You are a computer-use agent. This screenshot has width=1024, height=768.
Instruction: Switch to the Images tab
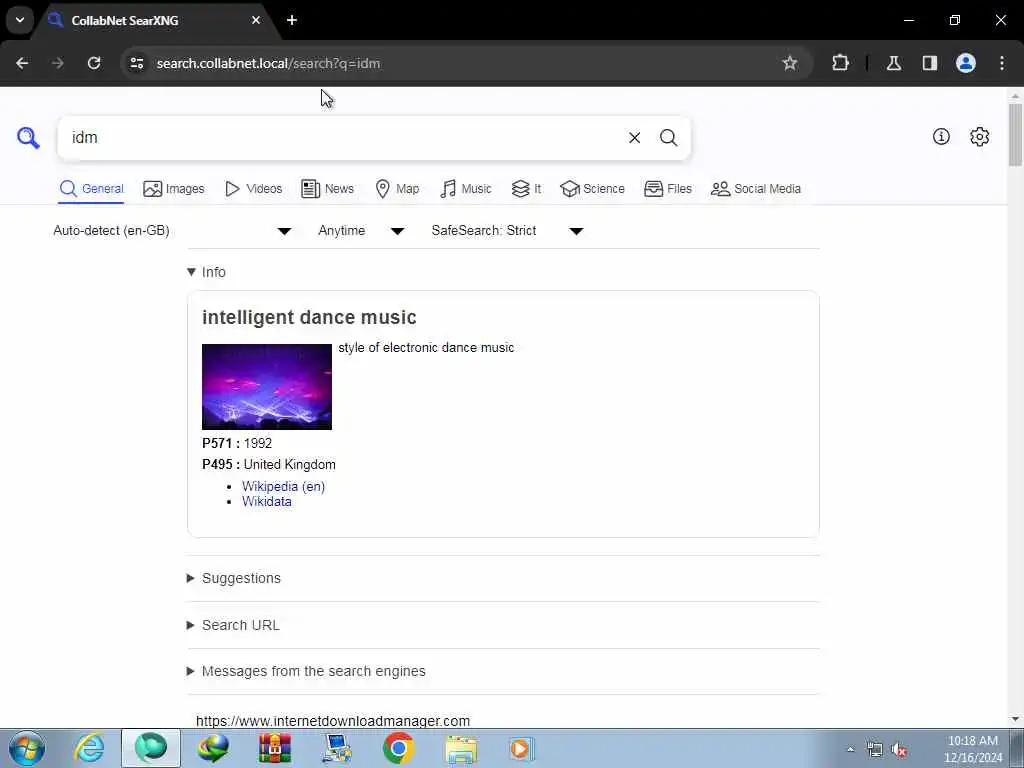174,189
